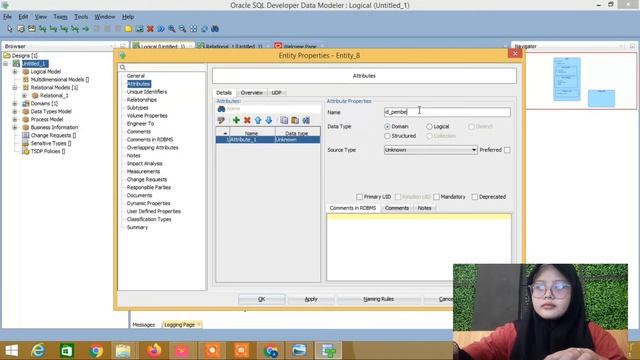Click the Zoom In magnifier icon
The height and width of the screenshot is (360, 640).
pyautogui.click(x=172, y=29)
